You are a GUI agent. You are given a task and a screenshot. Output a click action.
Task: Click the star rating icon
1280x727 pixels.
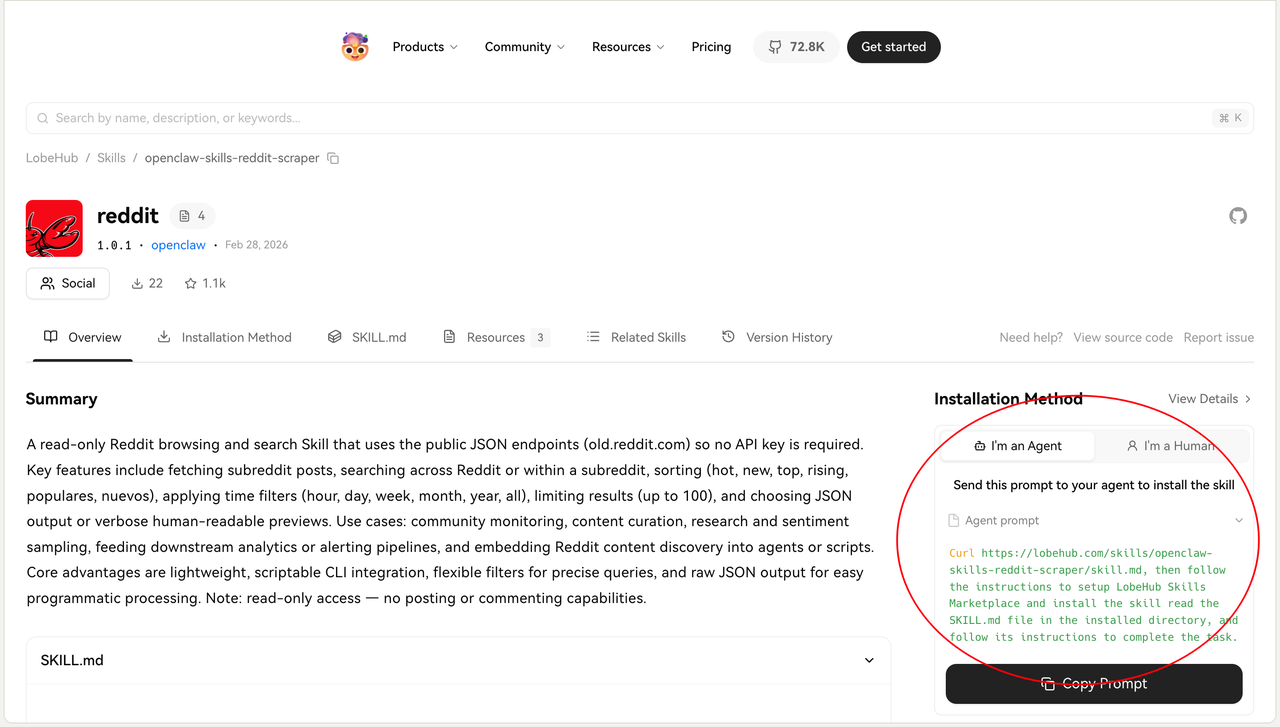pos(190,283)
